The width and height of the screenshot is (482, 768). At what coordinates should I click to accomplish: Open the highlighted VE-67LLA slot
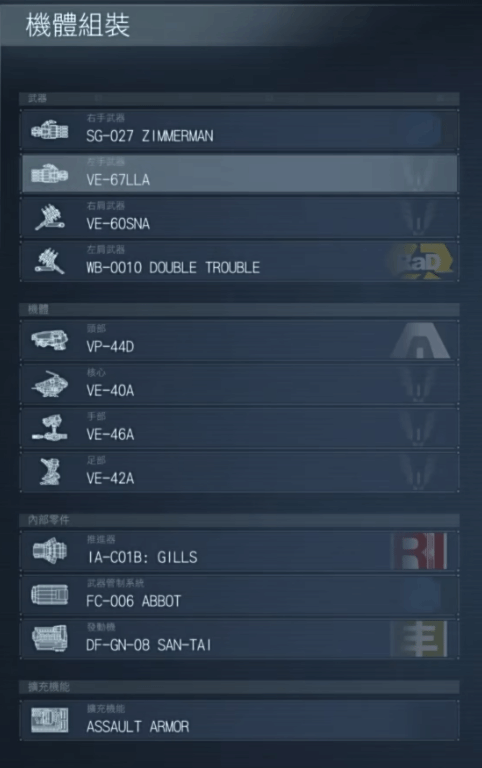tap(240, 174)
